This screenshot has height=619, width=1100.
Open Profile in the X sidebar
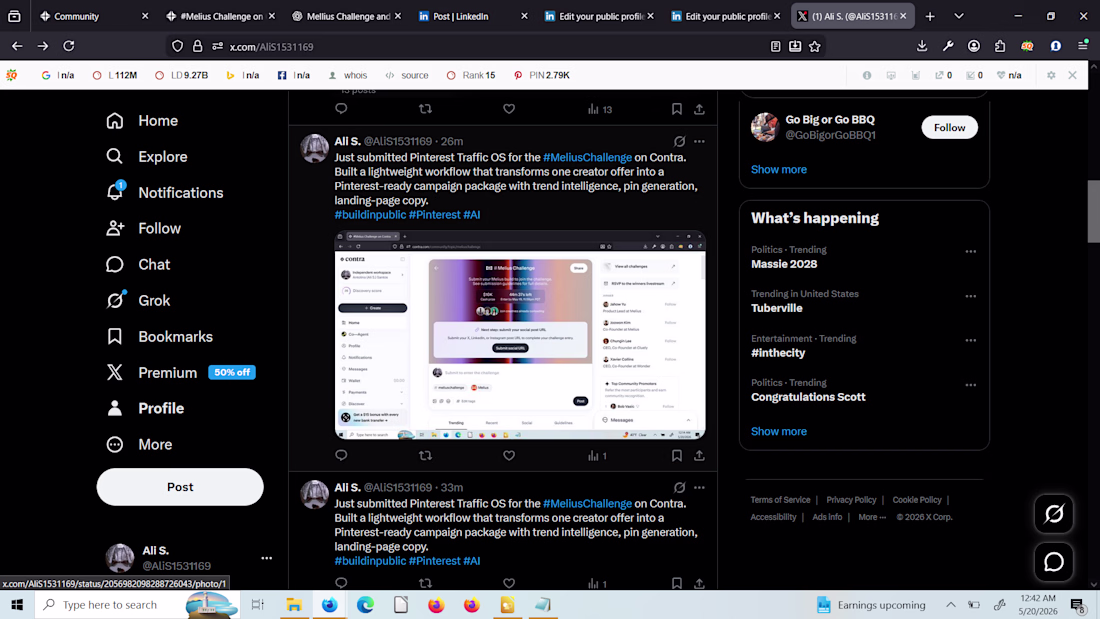(x=145, y=408)
